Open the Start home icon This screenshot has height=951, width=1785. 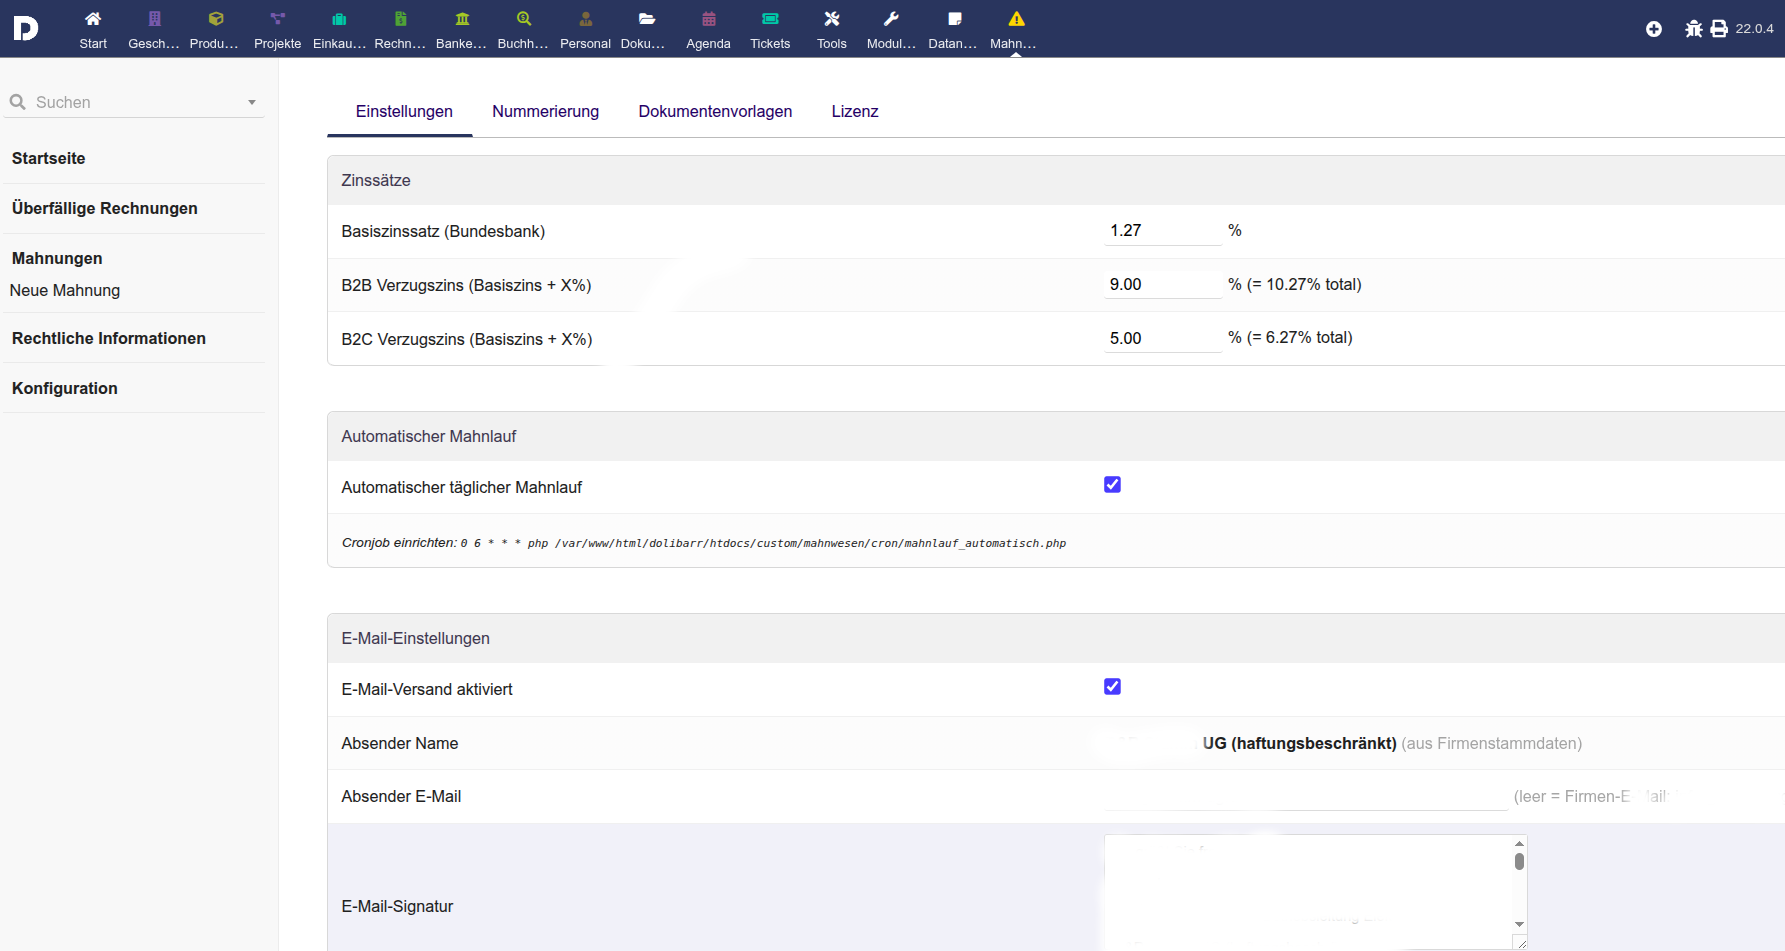tap(93, 19)
